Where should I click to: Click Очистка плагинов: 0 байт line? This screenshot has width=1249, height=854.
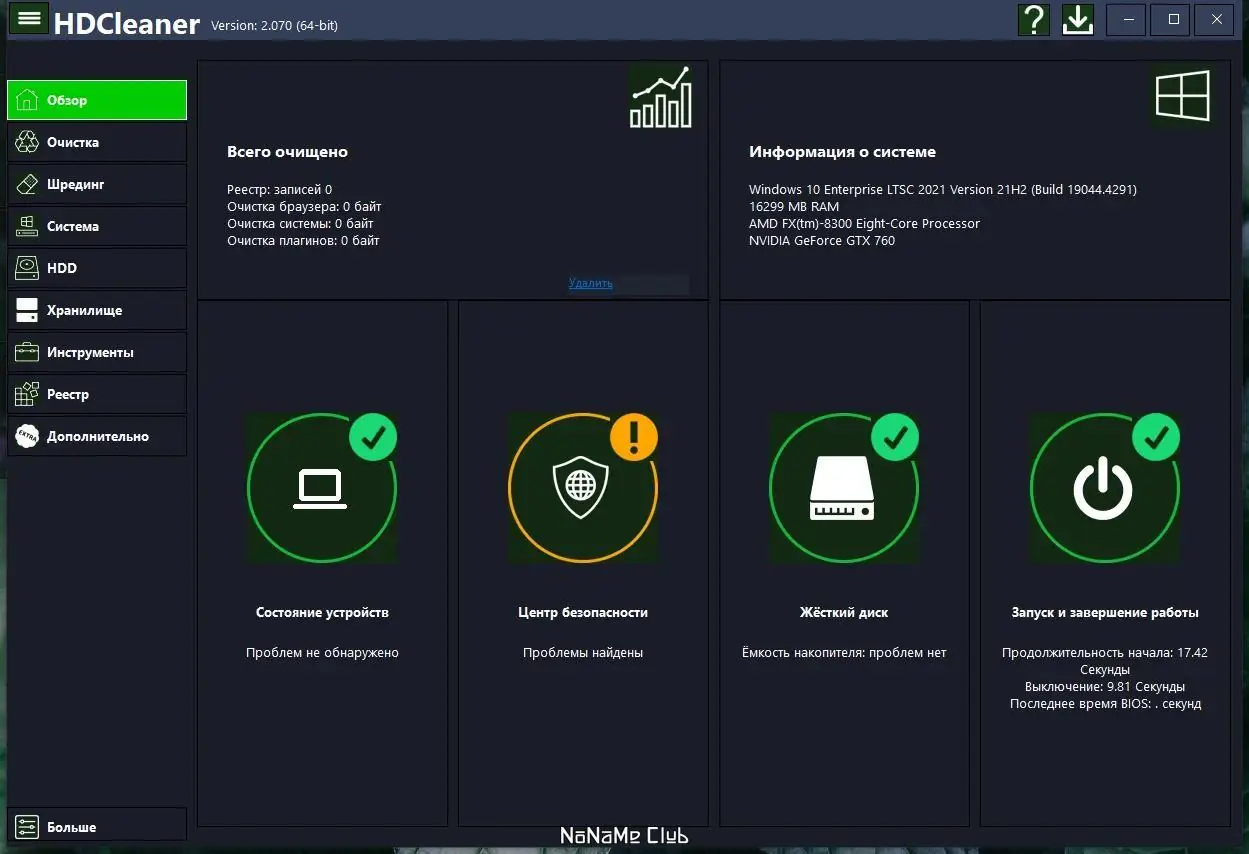click(303, 240)
